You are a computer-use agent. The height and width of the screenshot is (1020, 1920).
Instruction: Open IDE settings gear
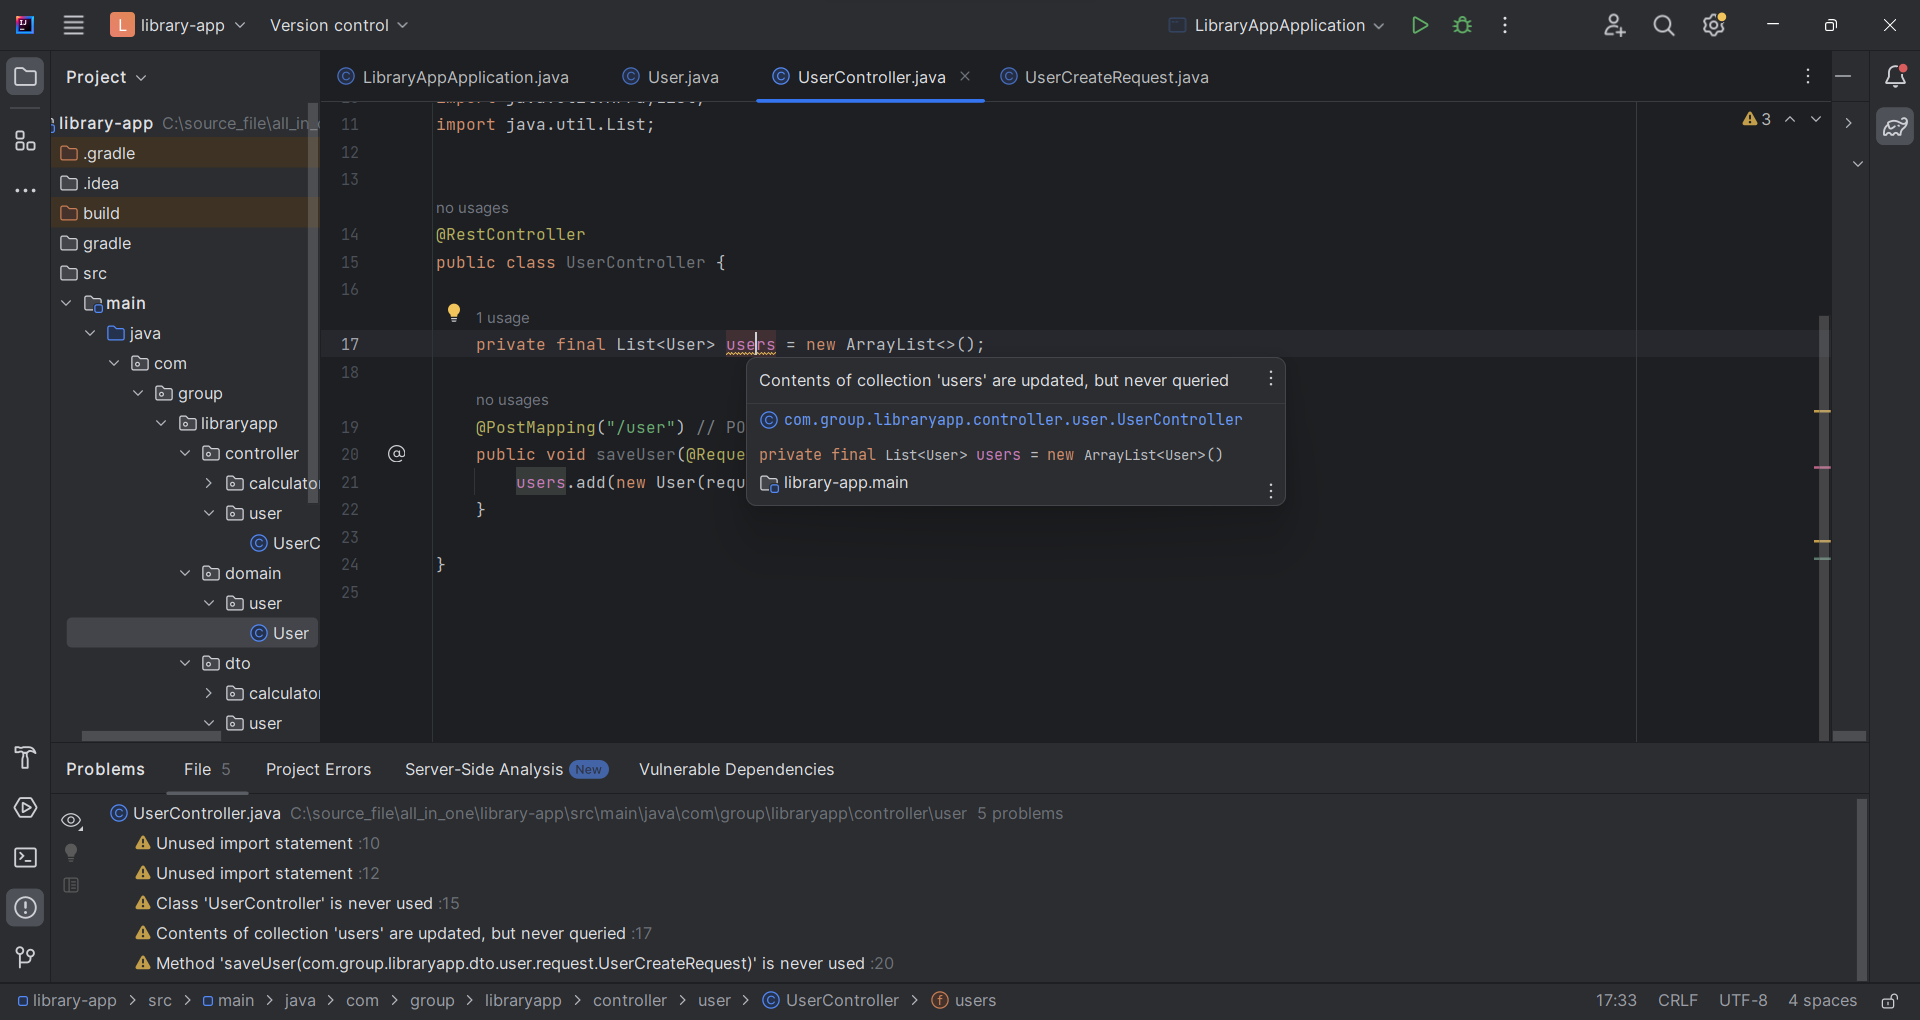tap(1714, 25)
